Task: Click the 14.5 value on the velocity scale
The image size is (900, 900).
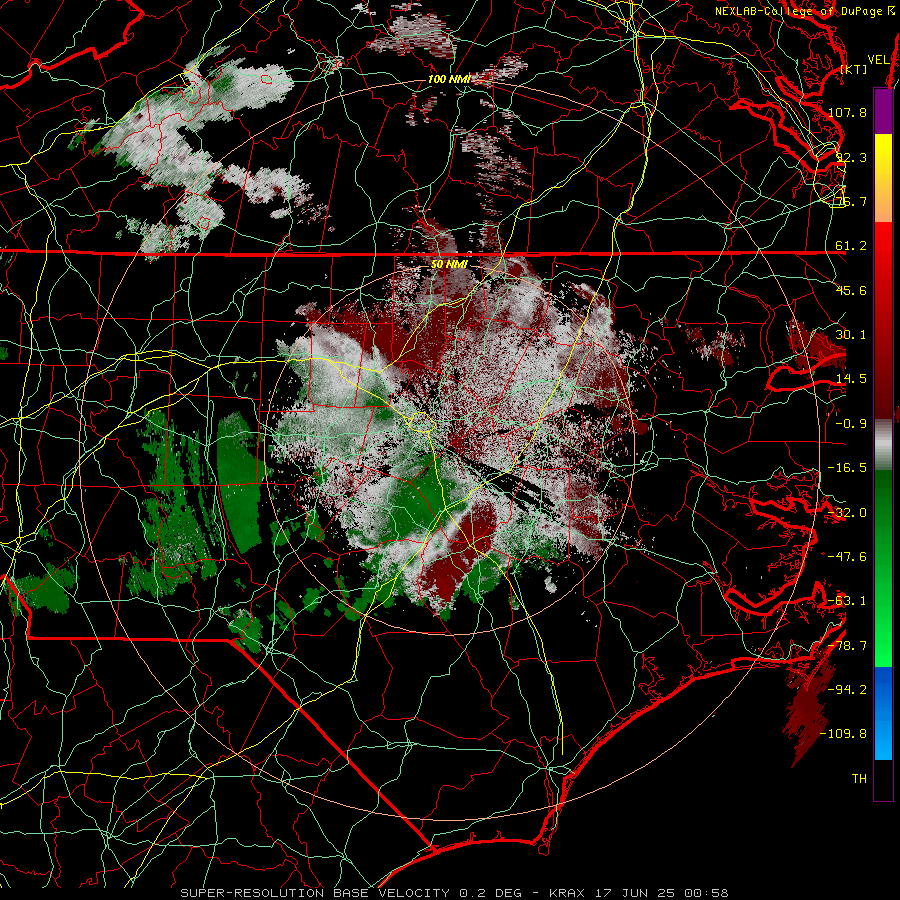Action: click(x=851, y=379)
